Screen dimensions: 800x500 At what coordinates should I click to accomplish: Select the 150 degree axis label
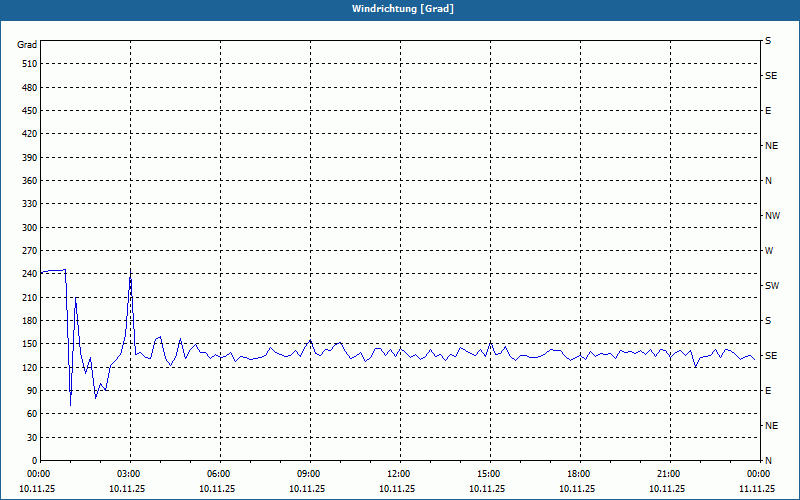(30, 344)
